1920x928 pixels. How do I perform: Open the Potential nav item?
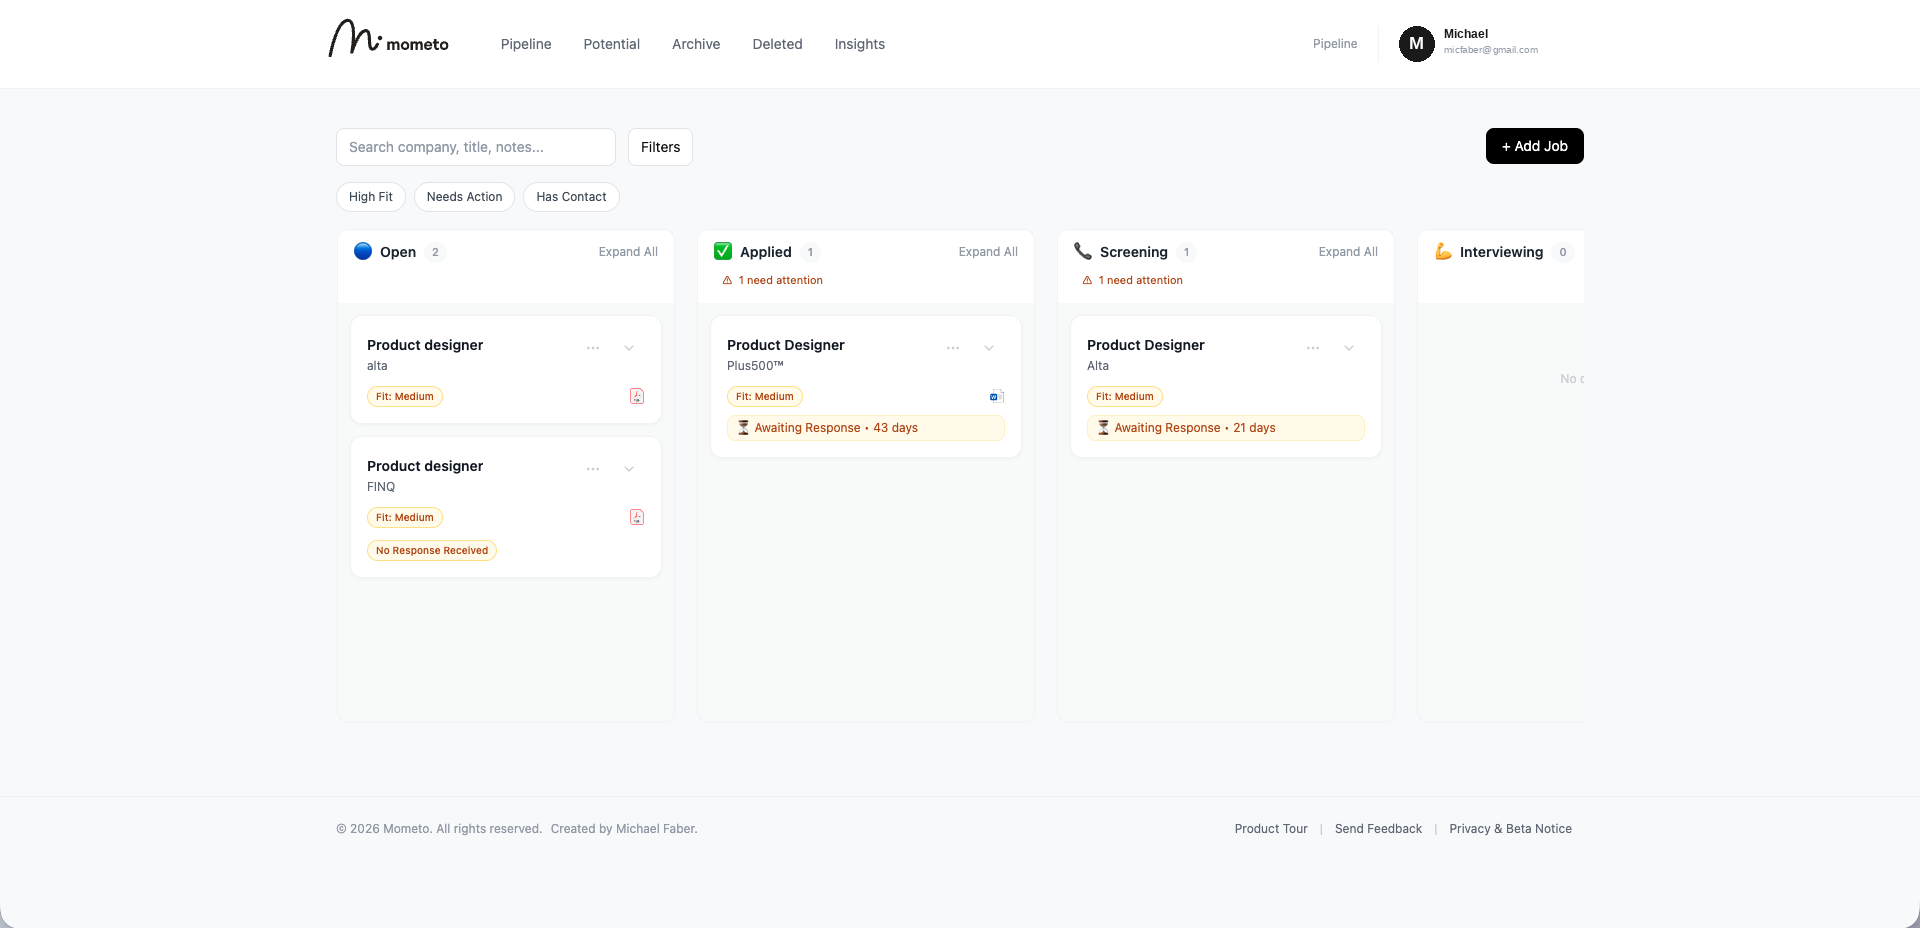(x=611, y=44)
